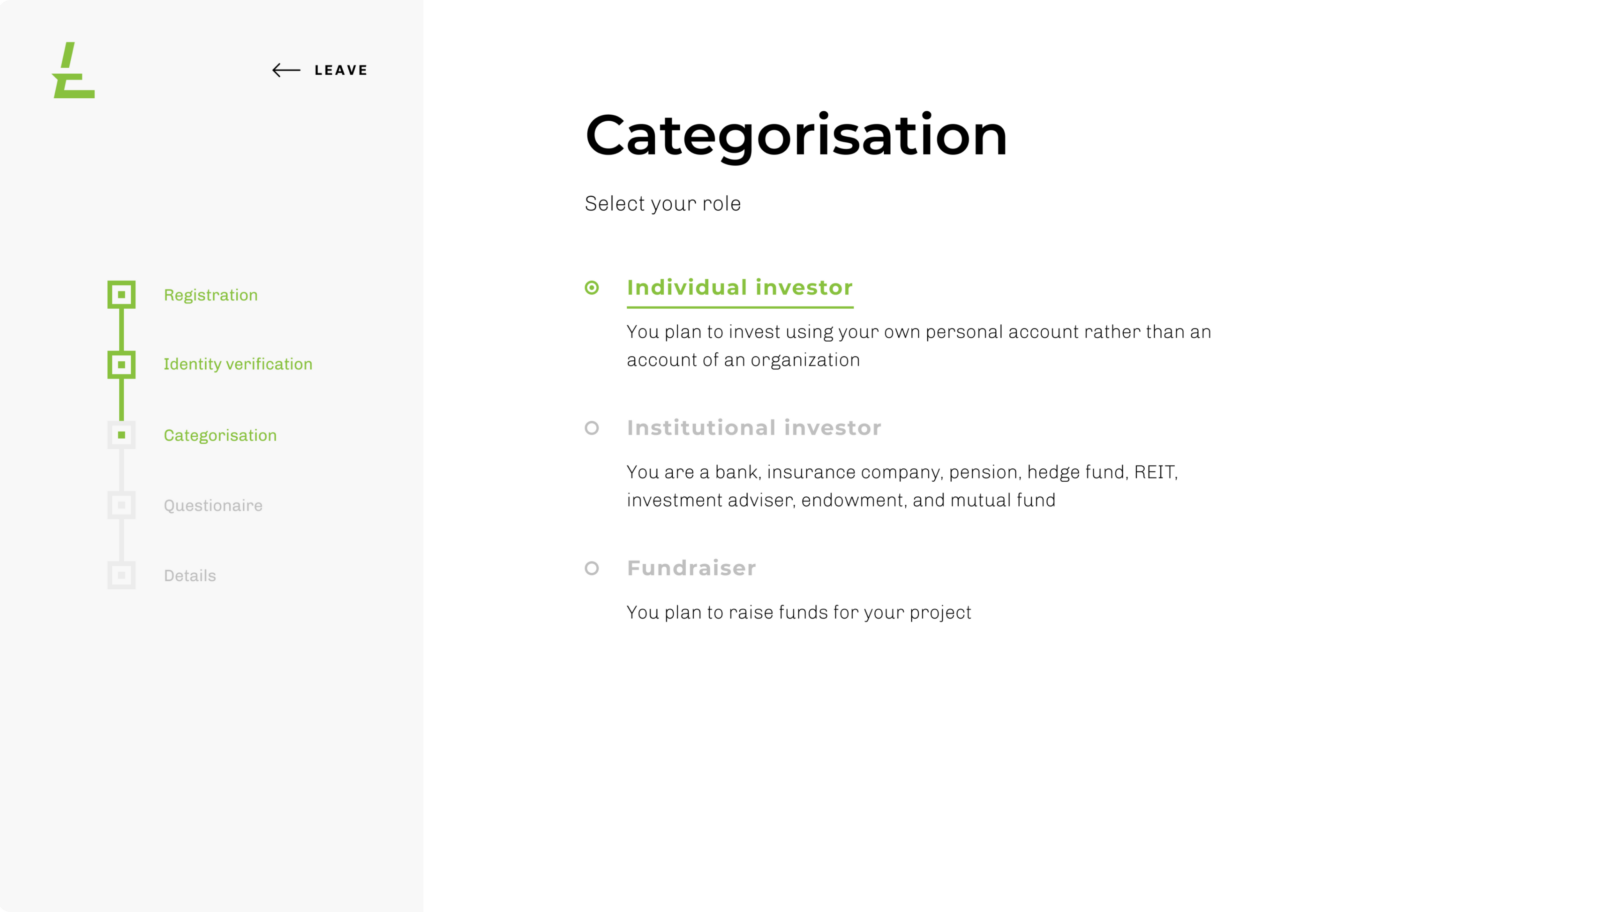Expand the Categorisation step in sidebar

point(220,435)
